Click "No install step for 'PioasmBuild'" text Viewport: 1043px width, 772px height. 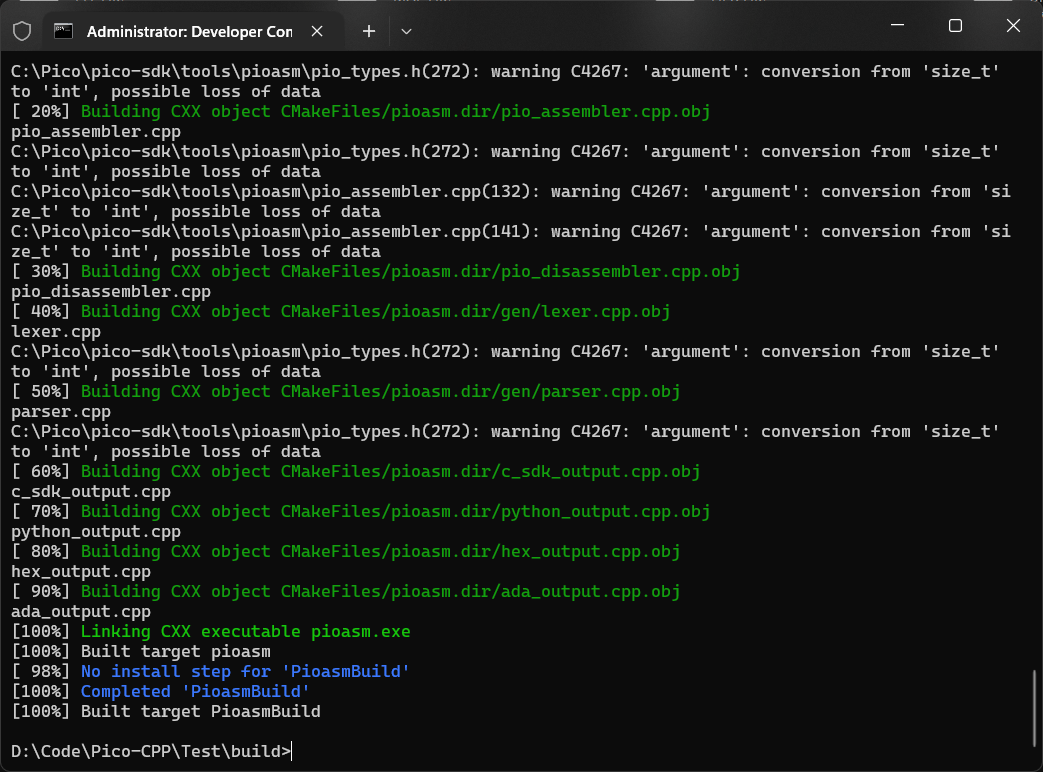point(245,672)
